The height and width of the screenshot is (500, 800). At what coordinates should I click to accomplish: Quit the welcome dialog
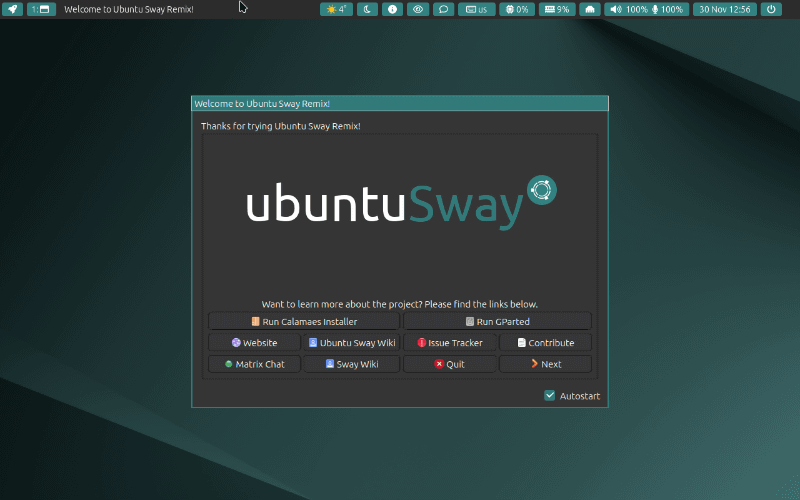coord(449,364)
